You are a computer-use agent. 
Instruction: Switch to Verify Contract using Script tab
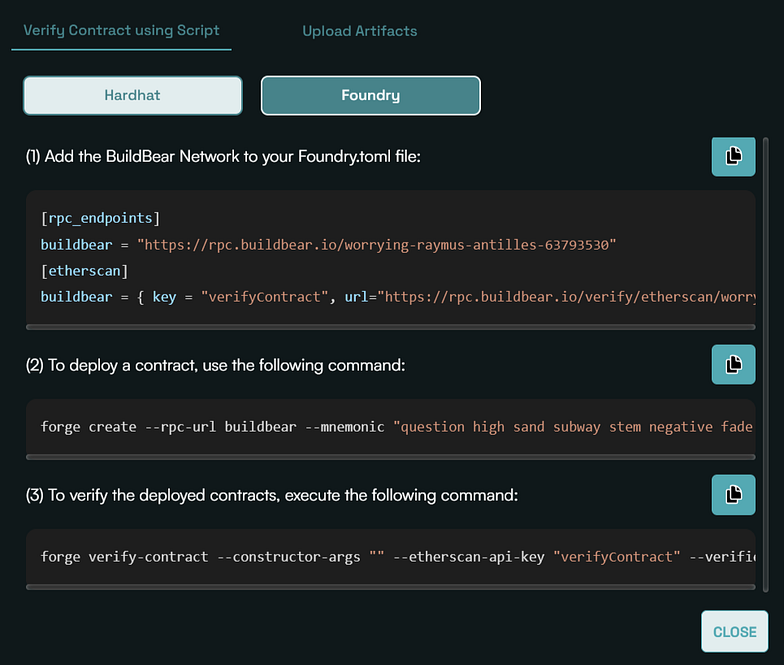coord(122,30)
